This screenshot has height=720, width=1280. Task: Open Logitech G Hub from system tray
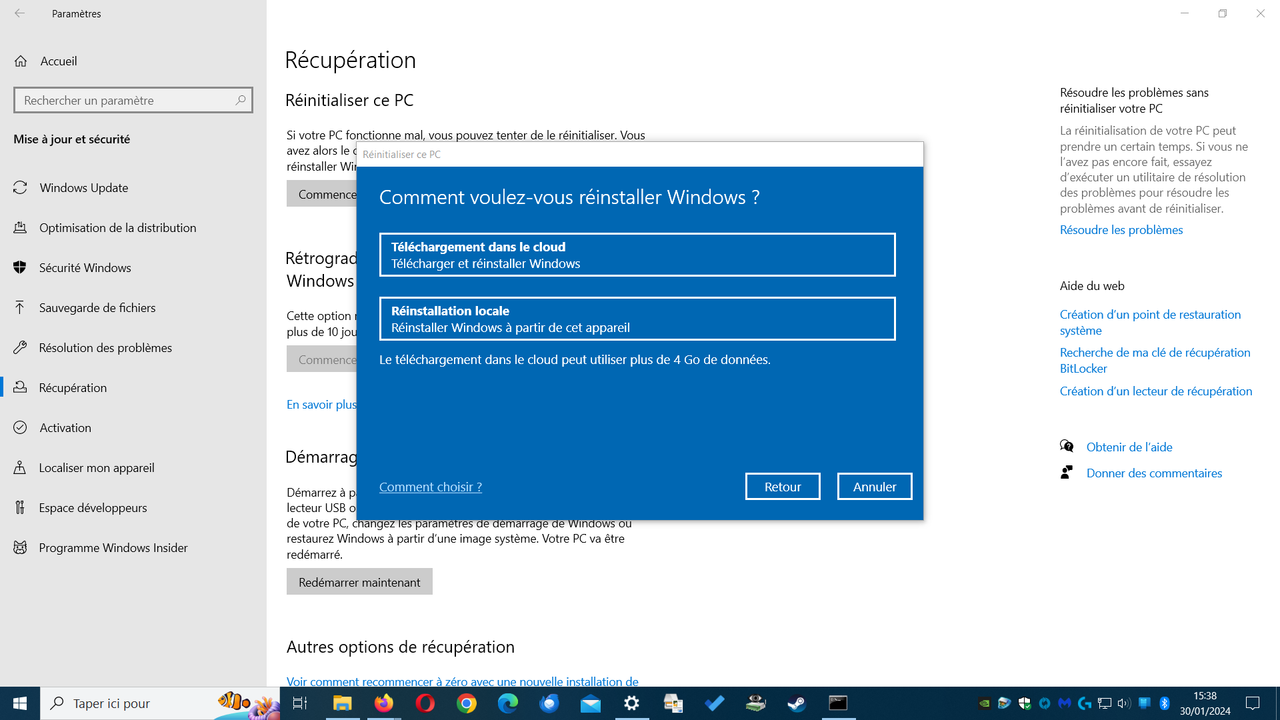[1084, 703]
